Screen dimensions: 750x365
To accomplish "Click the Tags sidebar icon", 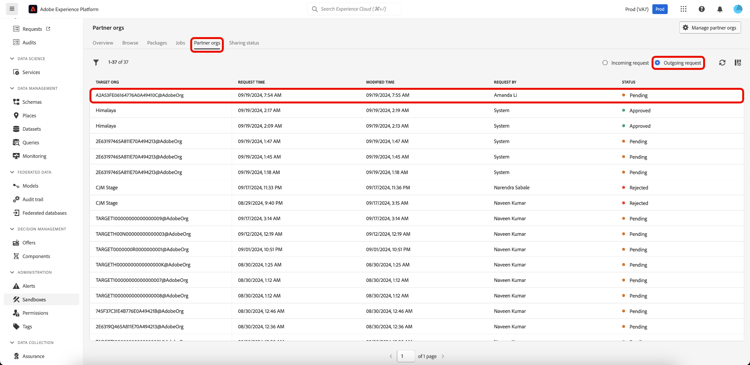I will pyautogui.click(x=16, y=326).
